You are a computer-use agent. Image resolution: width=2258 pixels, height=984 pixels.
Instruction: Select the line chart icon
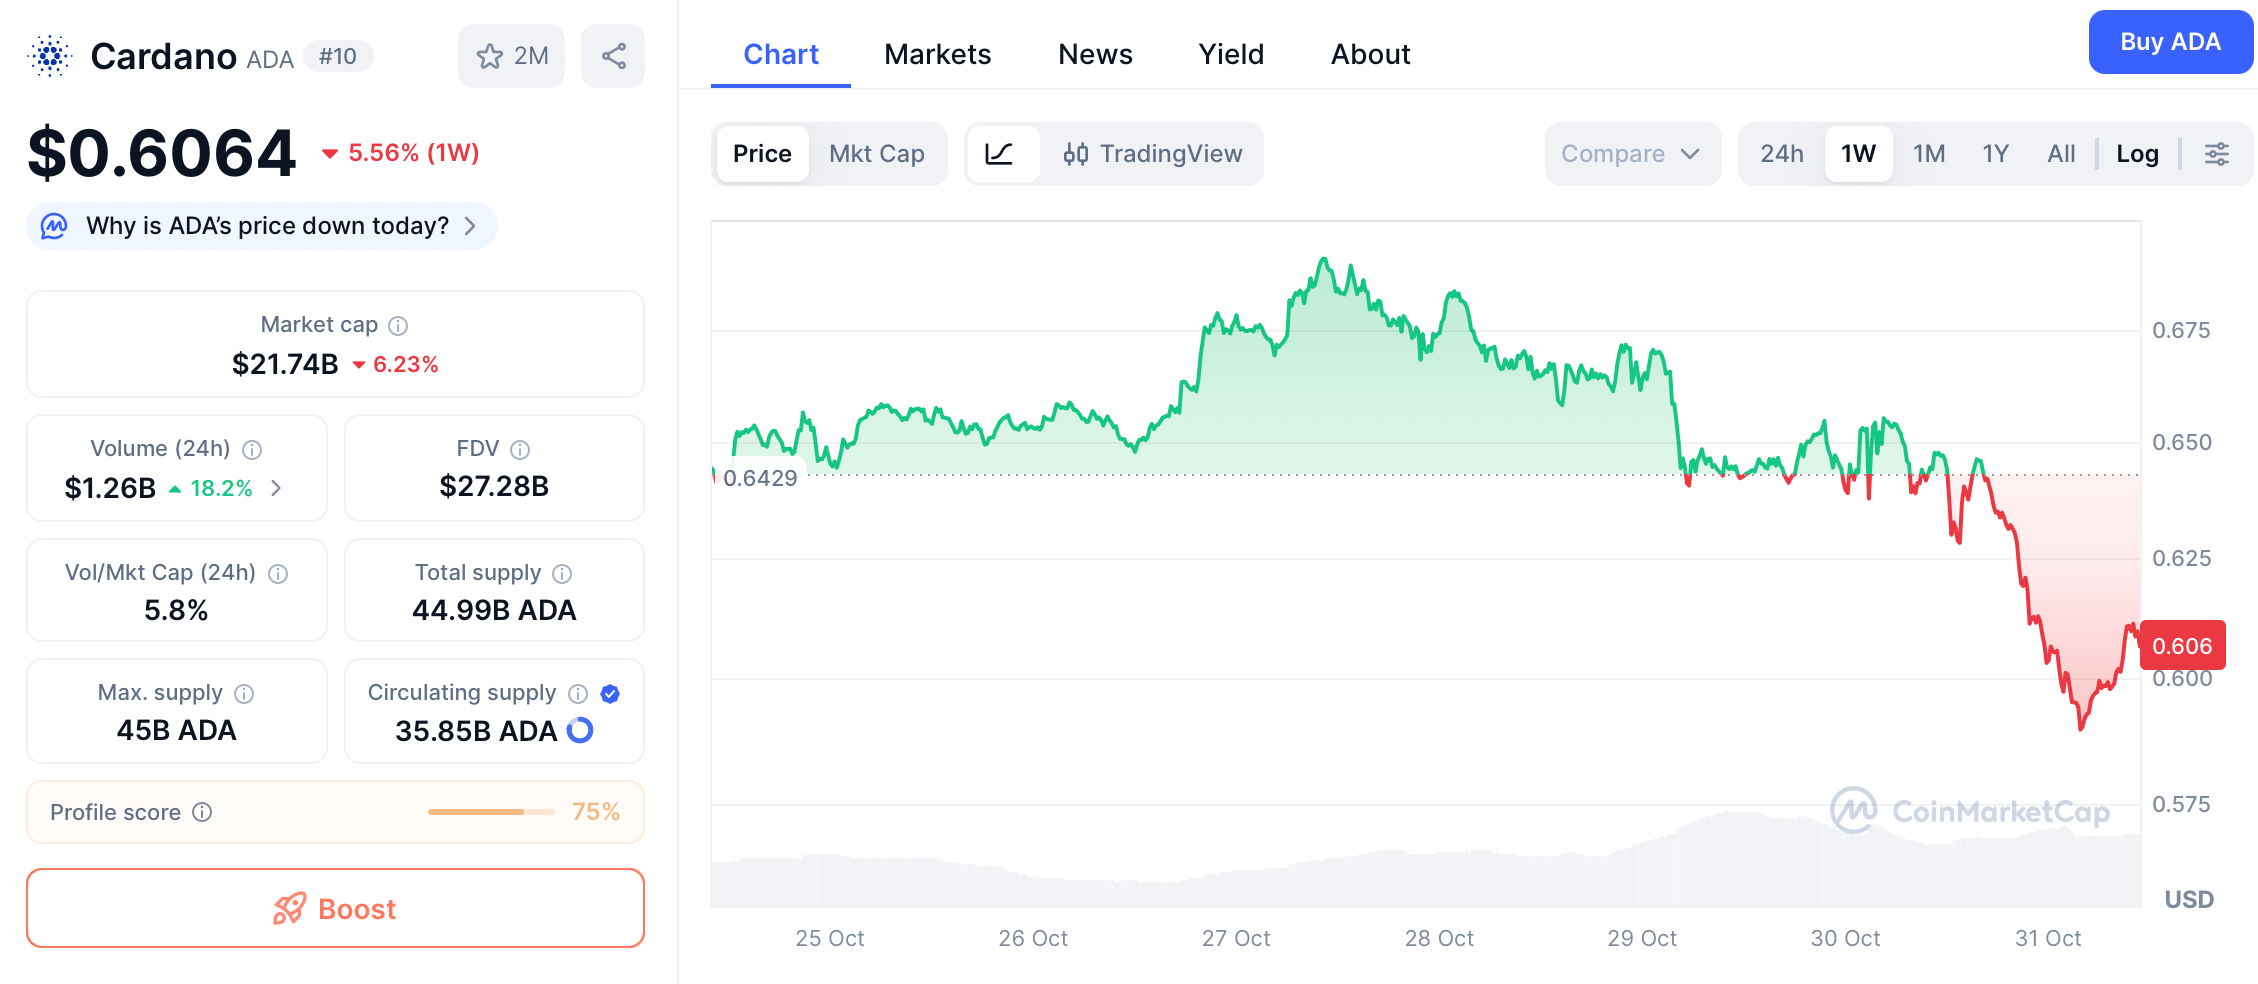[1000, 154]
